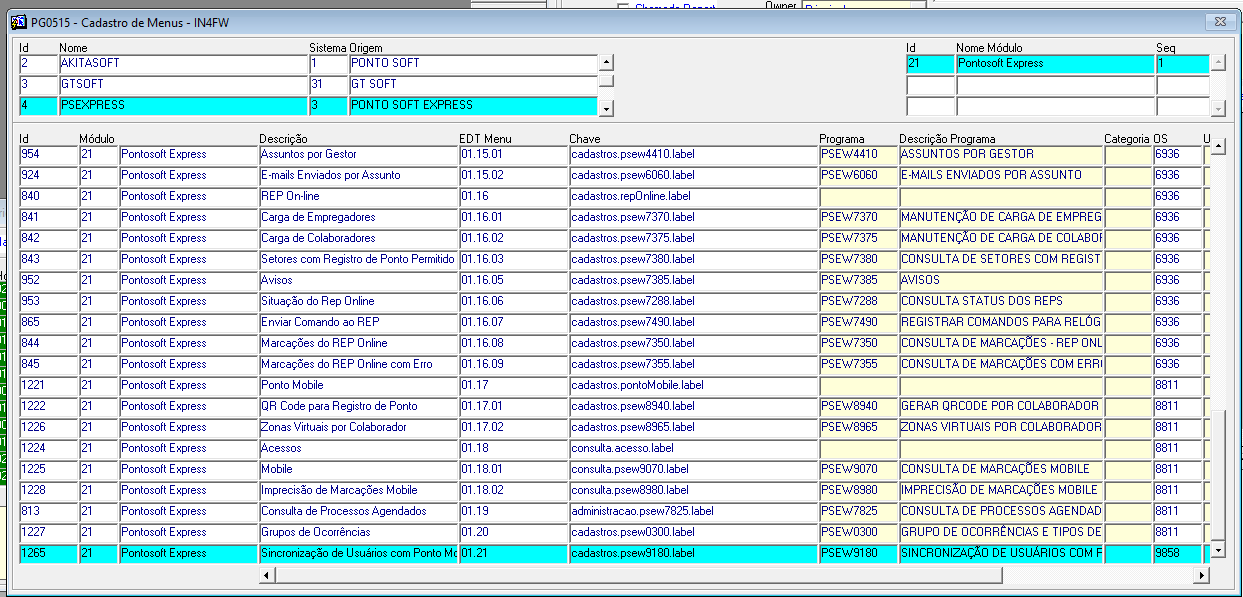Click Programa cell PSEW7355
This screenshot has height=597, width=1243.
pos(858,364)
